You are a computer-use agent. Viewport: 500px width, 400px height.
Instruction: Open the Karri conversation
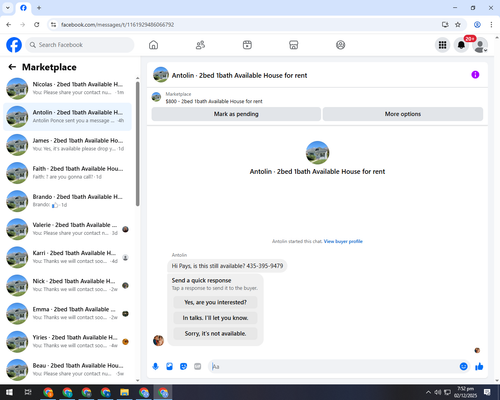pyautogui.click(x=67, y=257)
